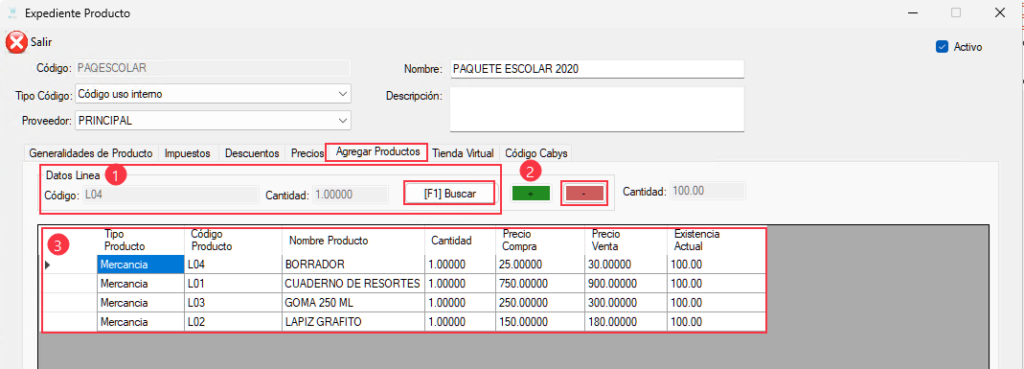Viewport: 1024px width, 369px height.
Task: Open the Tienda Virtual tab
Action: (x=462, y=153)
